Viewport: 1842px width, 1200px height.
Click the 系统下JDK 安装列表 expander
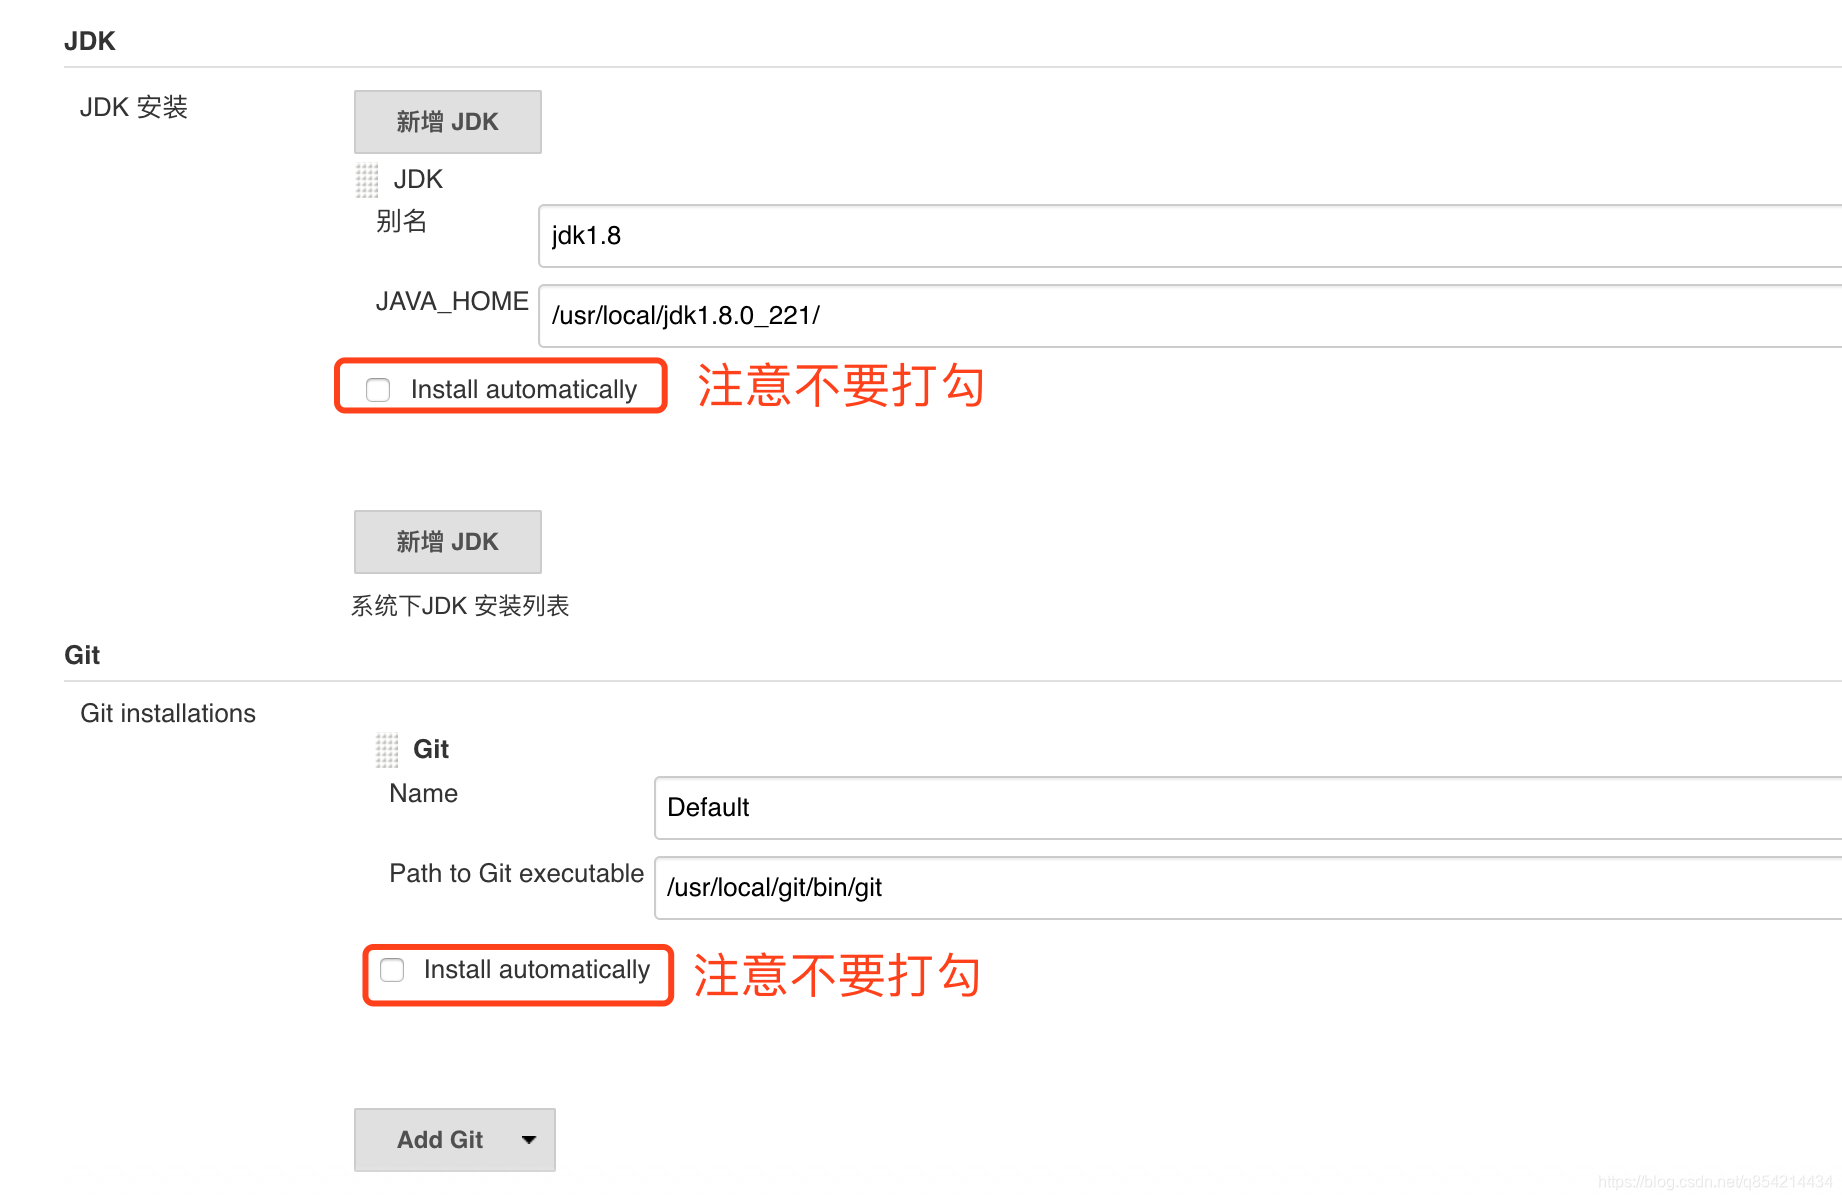(460, 605)
